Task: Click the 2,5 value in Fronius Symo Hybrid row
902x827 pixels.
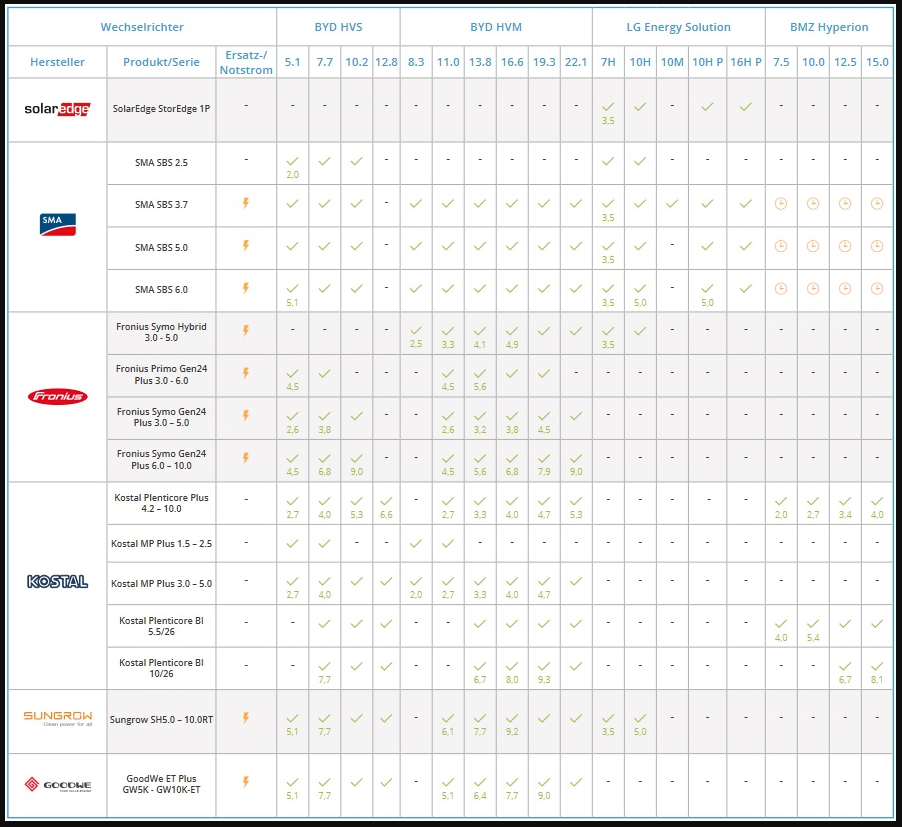Action: tap(416, 344)
